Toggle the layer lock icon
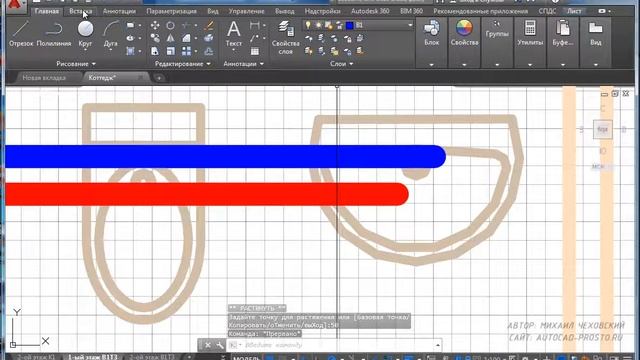640x360 pixels. tap(339, 25)
